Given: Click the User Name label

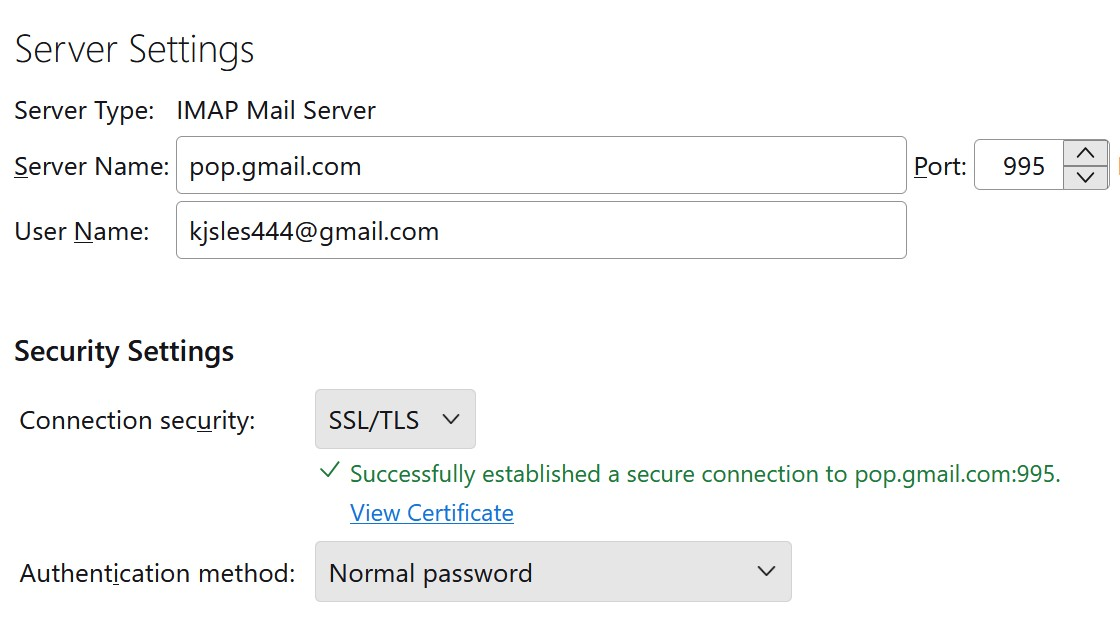Looking at the screenshot, I should point(81,232).
